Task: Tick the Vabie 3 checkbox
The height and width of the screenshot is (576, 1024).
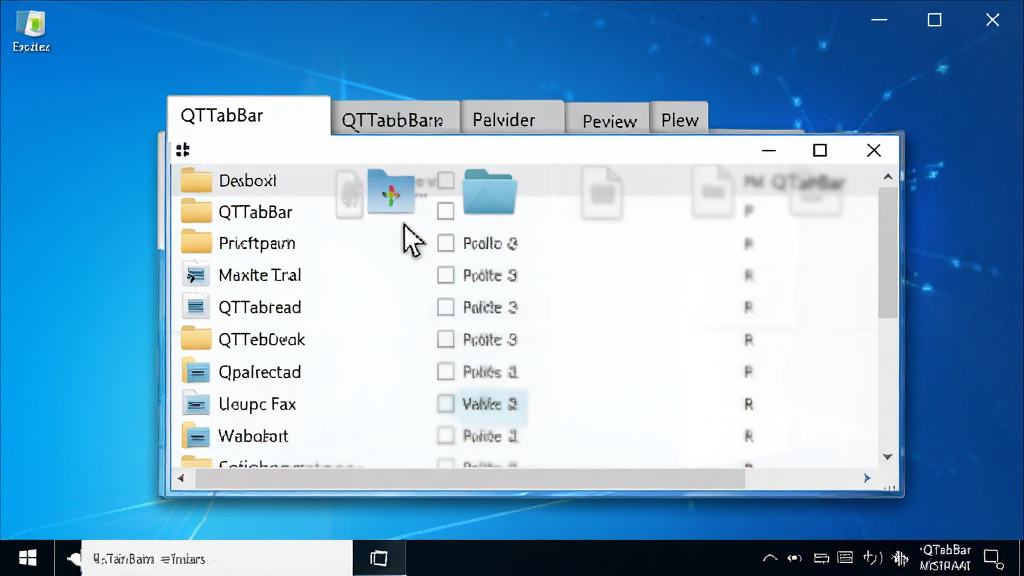Action: pos(445,404)
